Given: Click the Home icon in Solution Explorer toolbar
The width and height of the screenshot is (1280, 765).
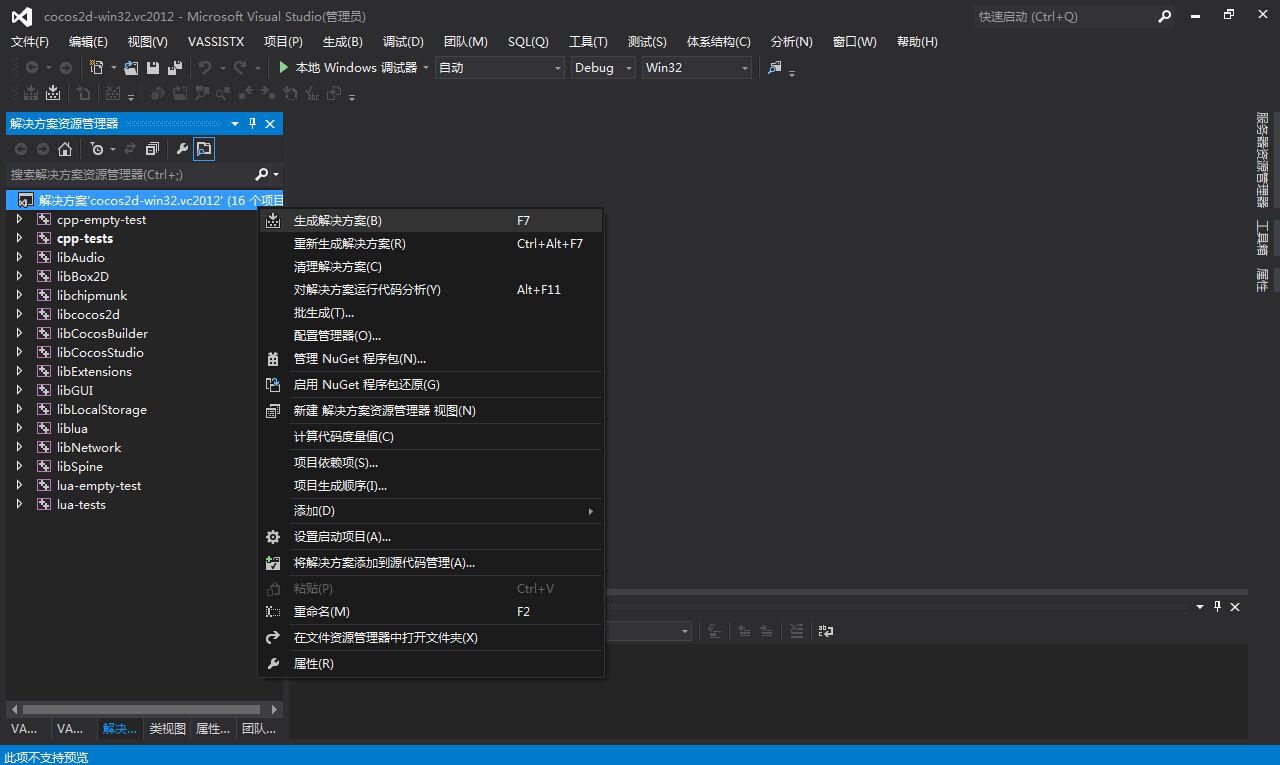Looking at the screenshot, I should coord(65,149).
